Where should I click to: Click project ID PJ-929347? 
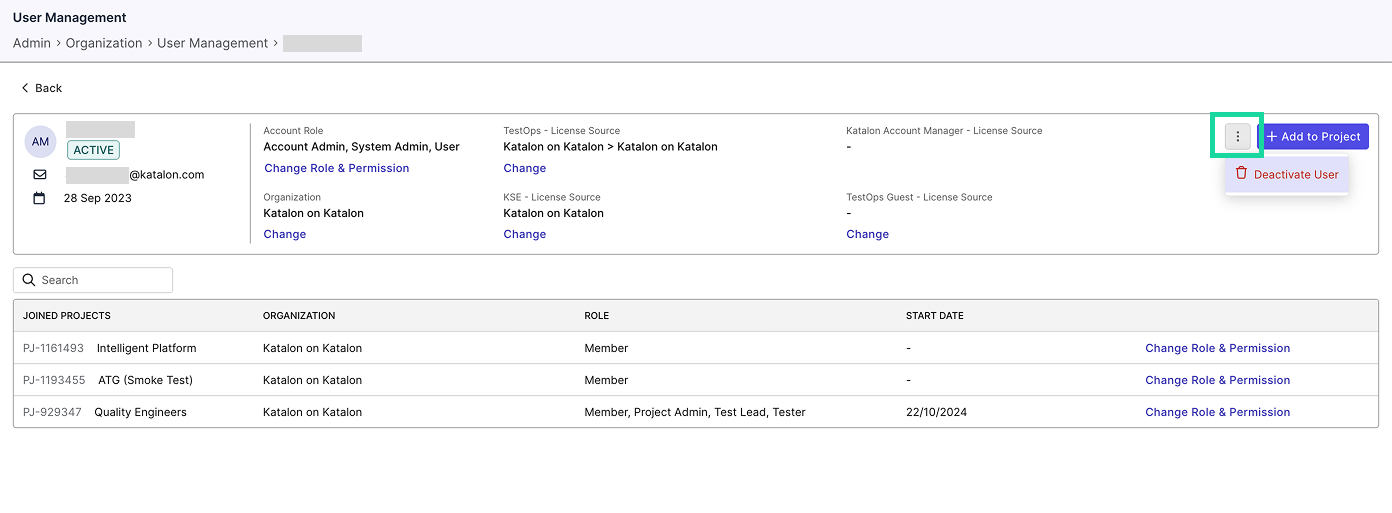(53, 412)
